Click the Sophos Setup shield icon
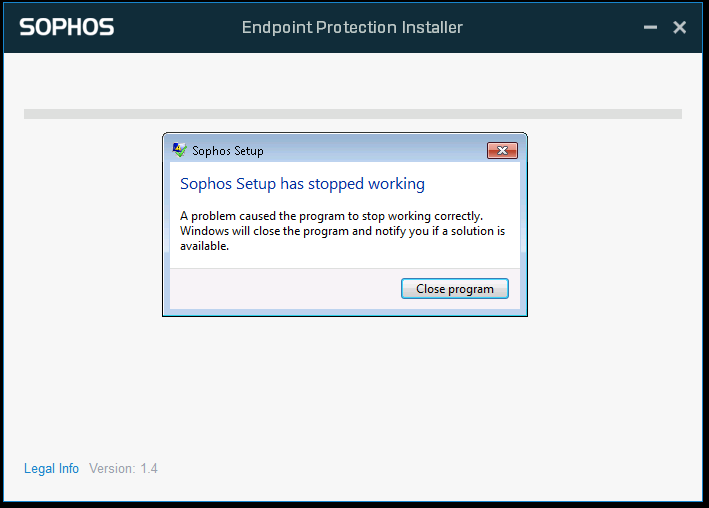The width and height of the screenshot is (709, 508). 180,150
